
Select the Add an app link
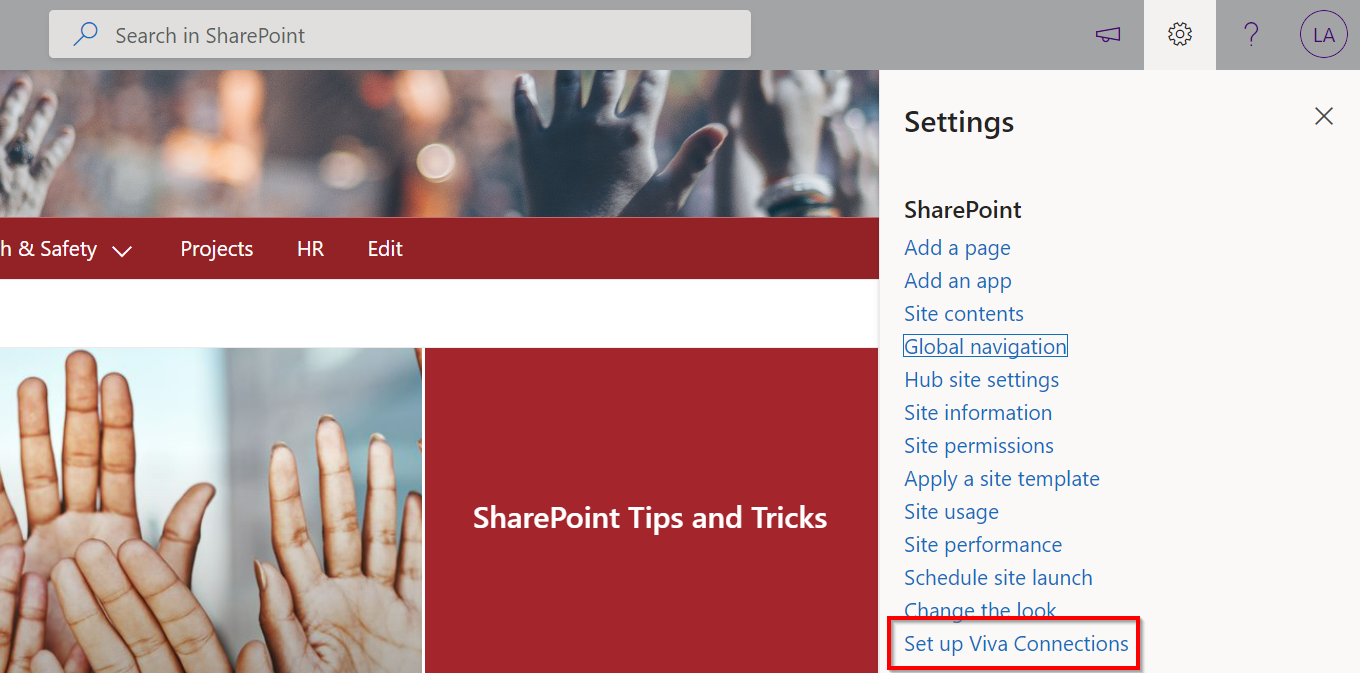pyautogui.click(x=958, y=281)
